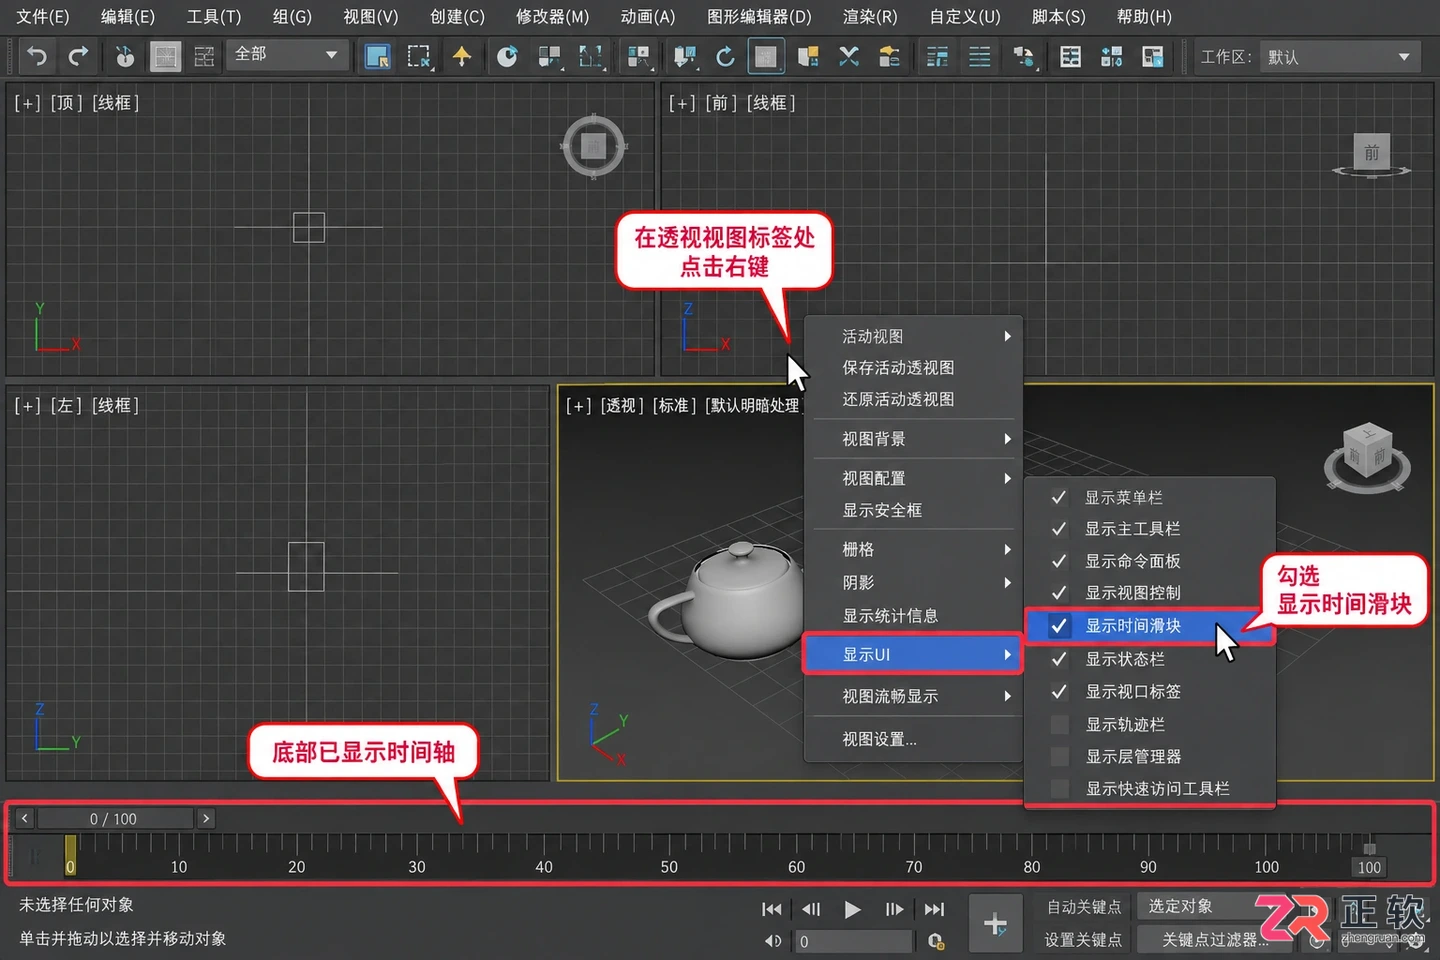The image size is (1440, 960).
Task: Expand the 视图背景 submenu
Action: (x=914, y=439)
